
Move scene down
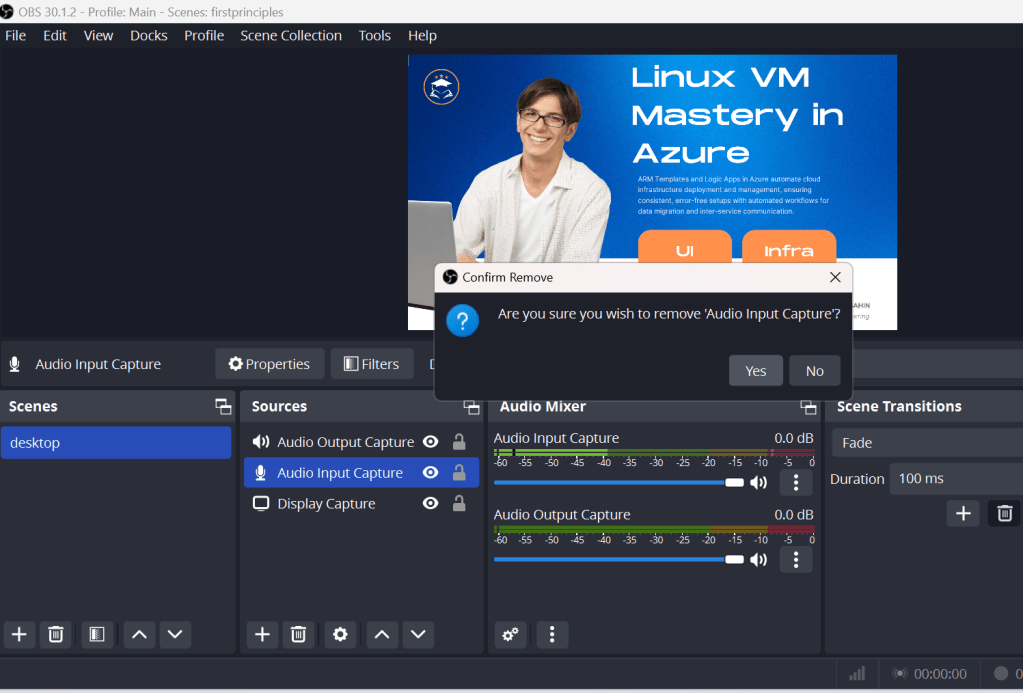(175, 634)
